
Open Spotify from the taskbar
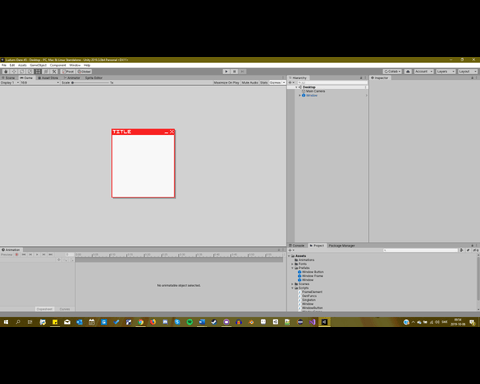click(x=190, y=322)
